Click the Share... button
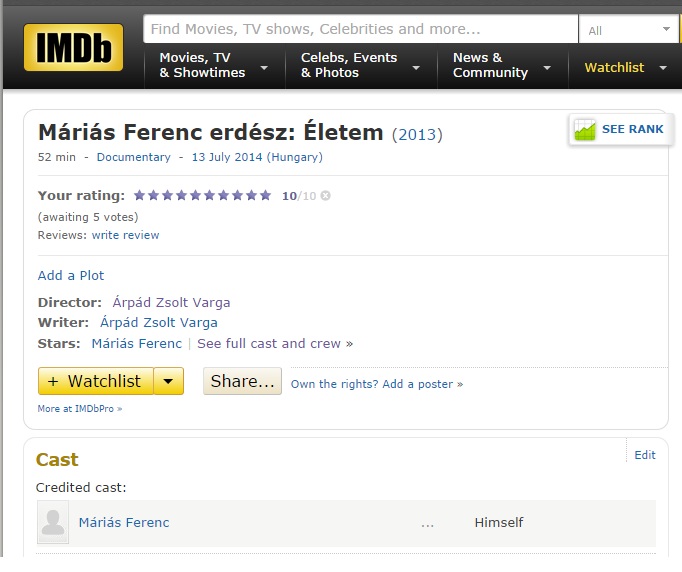 [242, 381]
